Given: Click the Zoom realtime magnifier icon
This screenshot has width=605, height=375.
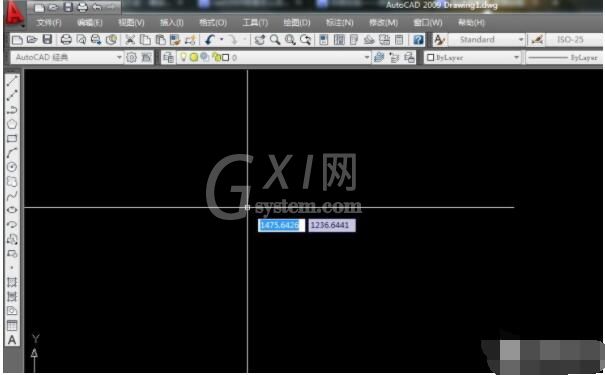Looking at the screenshot, I should [275, 40].
